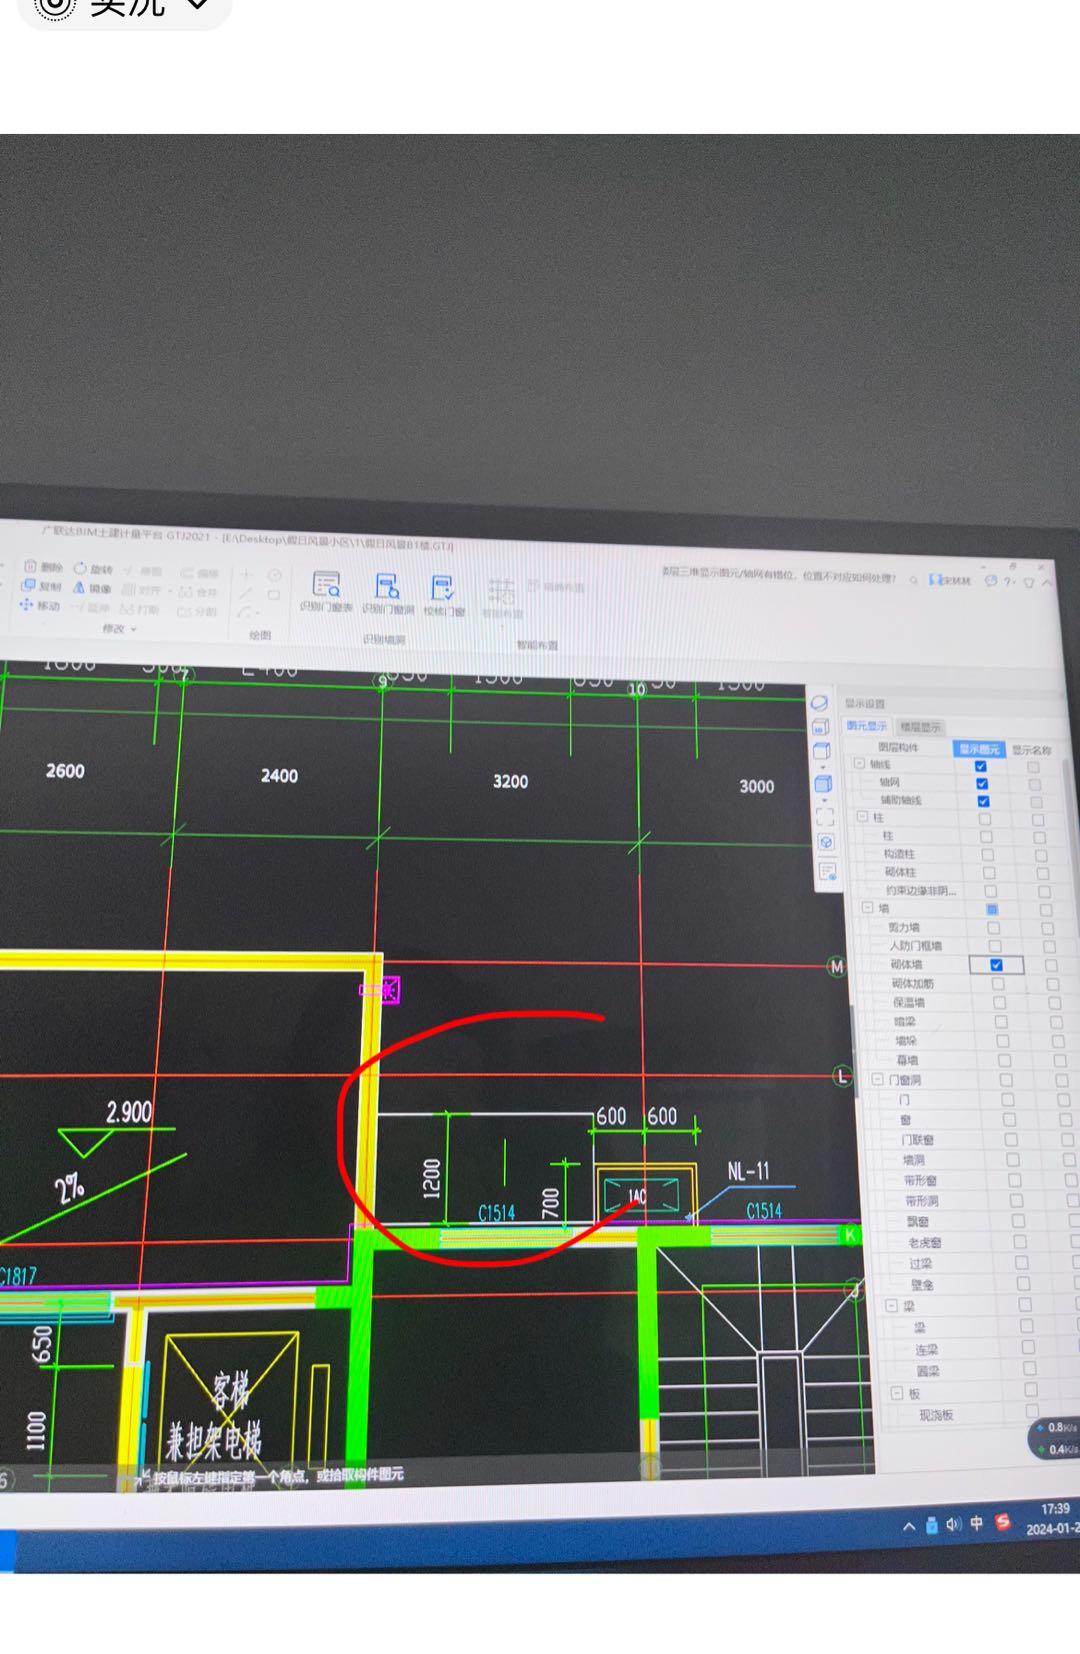The image size is (1080, 1654).
Task: Collapse the 柱 tree group
Action: click(863, 817)
